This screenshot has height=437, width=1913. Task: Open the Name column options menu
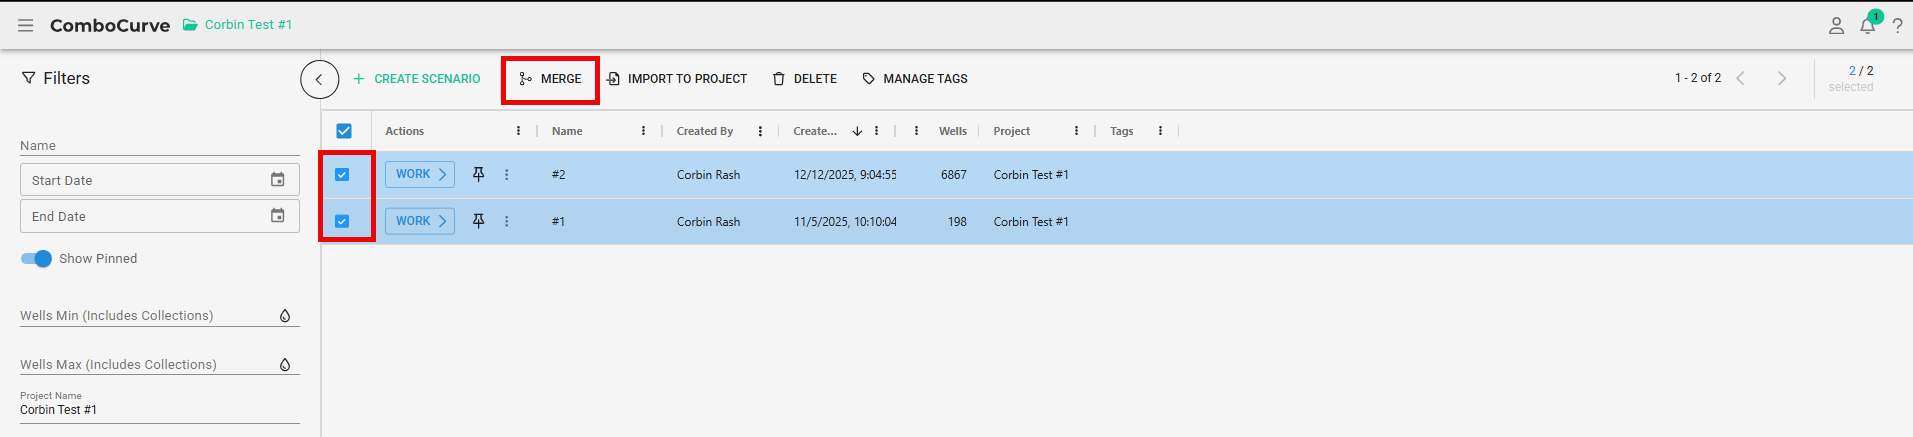[643, 131]
